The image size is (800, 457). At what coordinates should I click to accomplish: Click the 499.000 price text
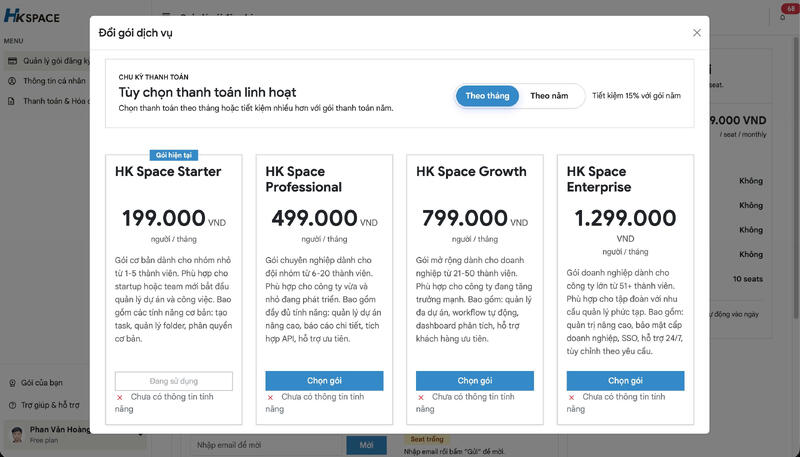pos(314,218)
